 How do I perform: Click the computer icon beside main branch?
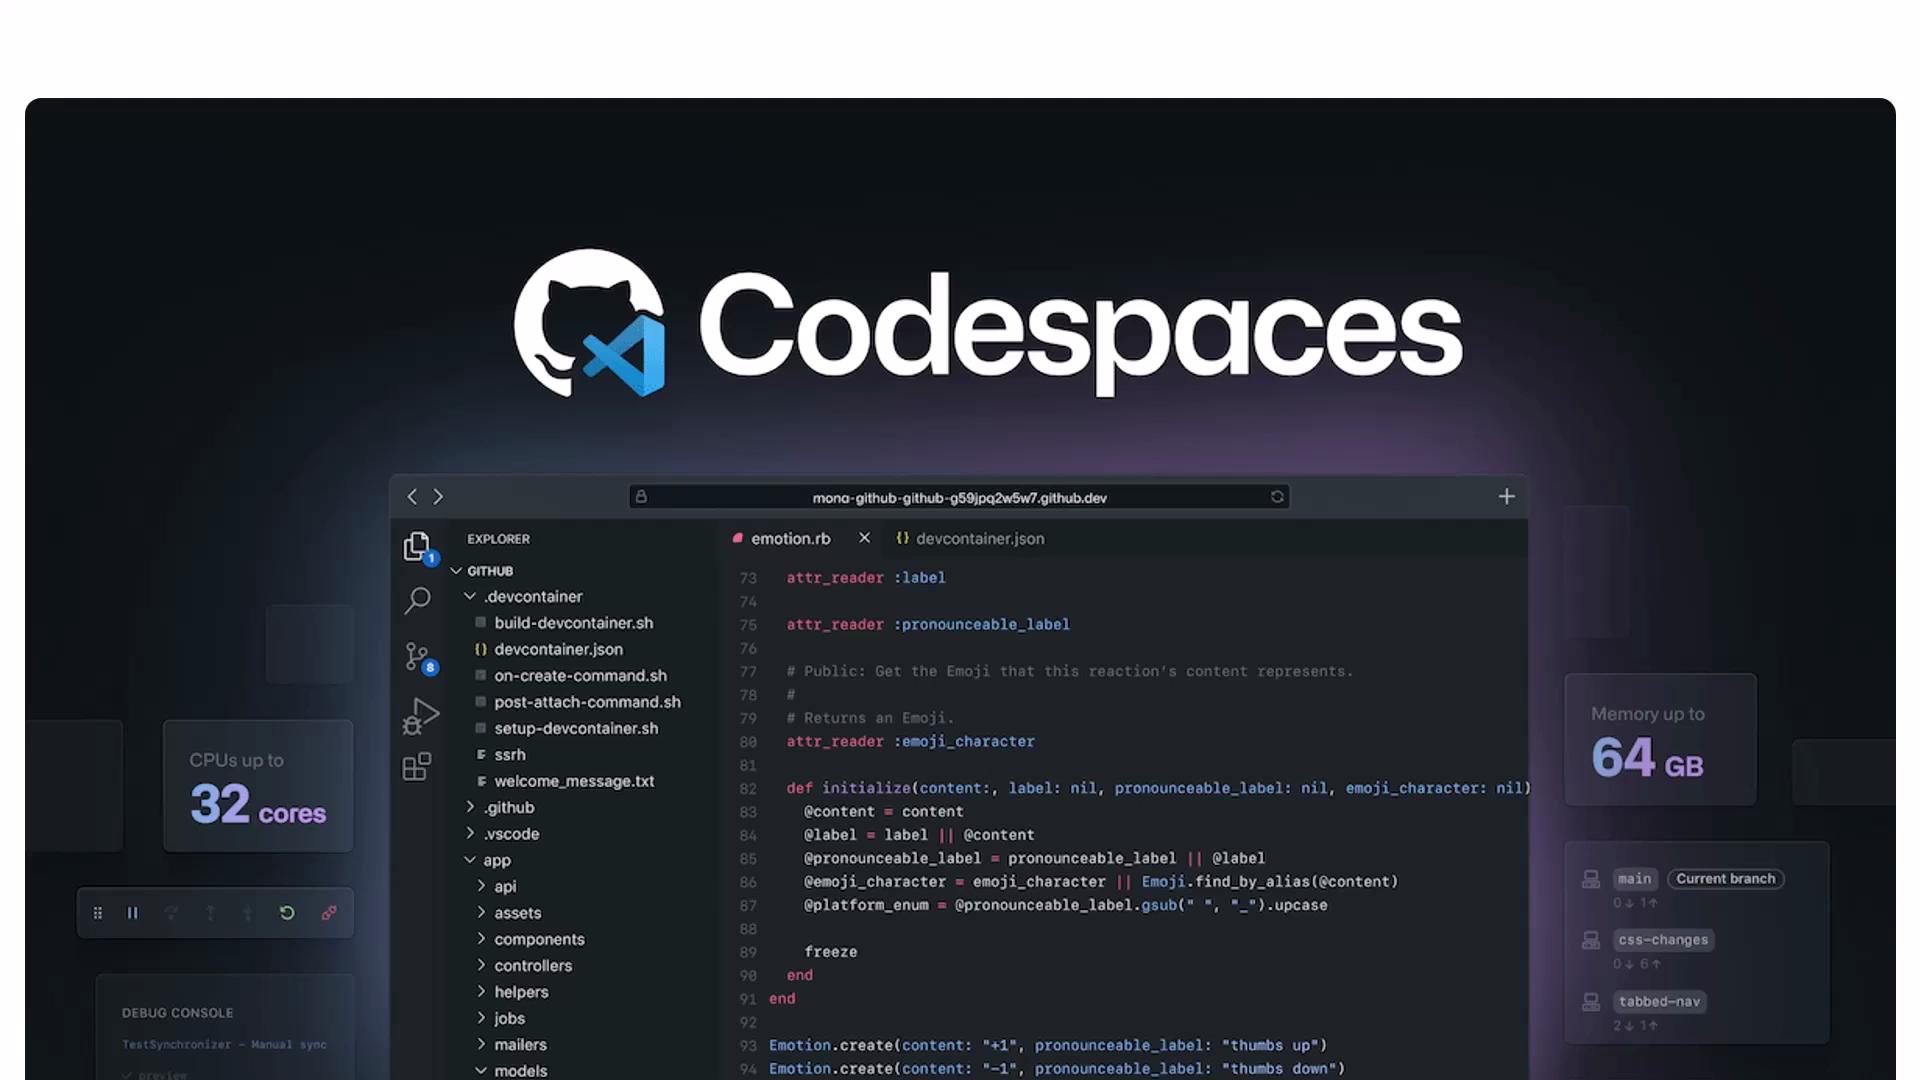coord(1591,879)
